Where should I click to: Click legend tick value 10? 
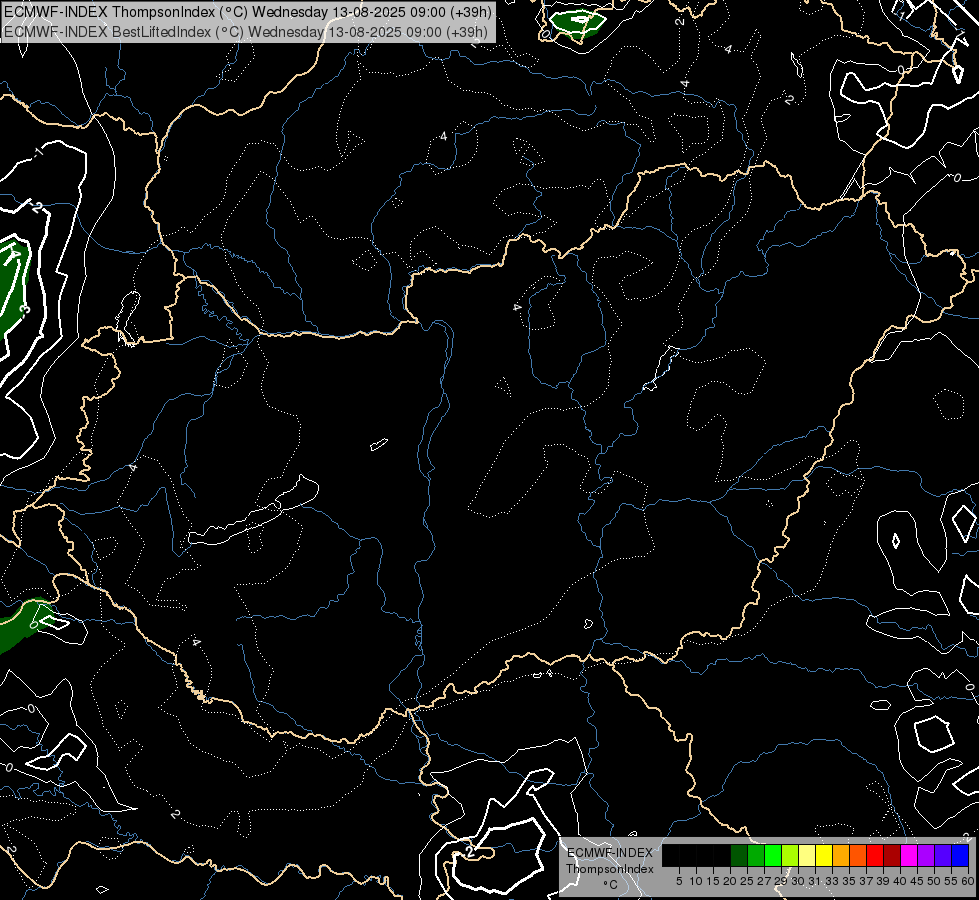tap(696, 881)
